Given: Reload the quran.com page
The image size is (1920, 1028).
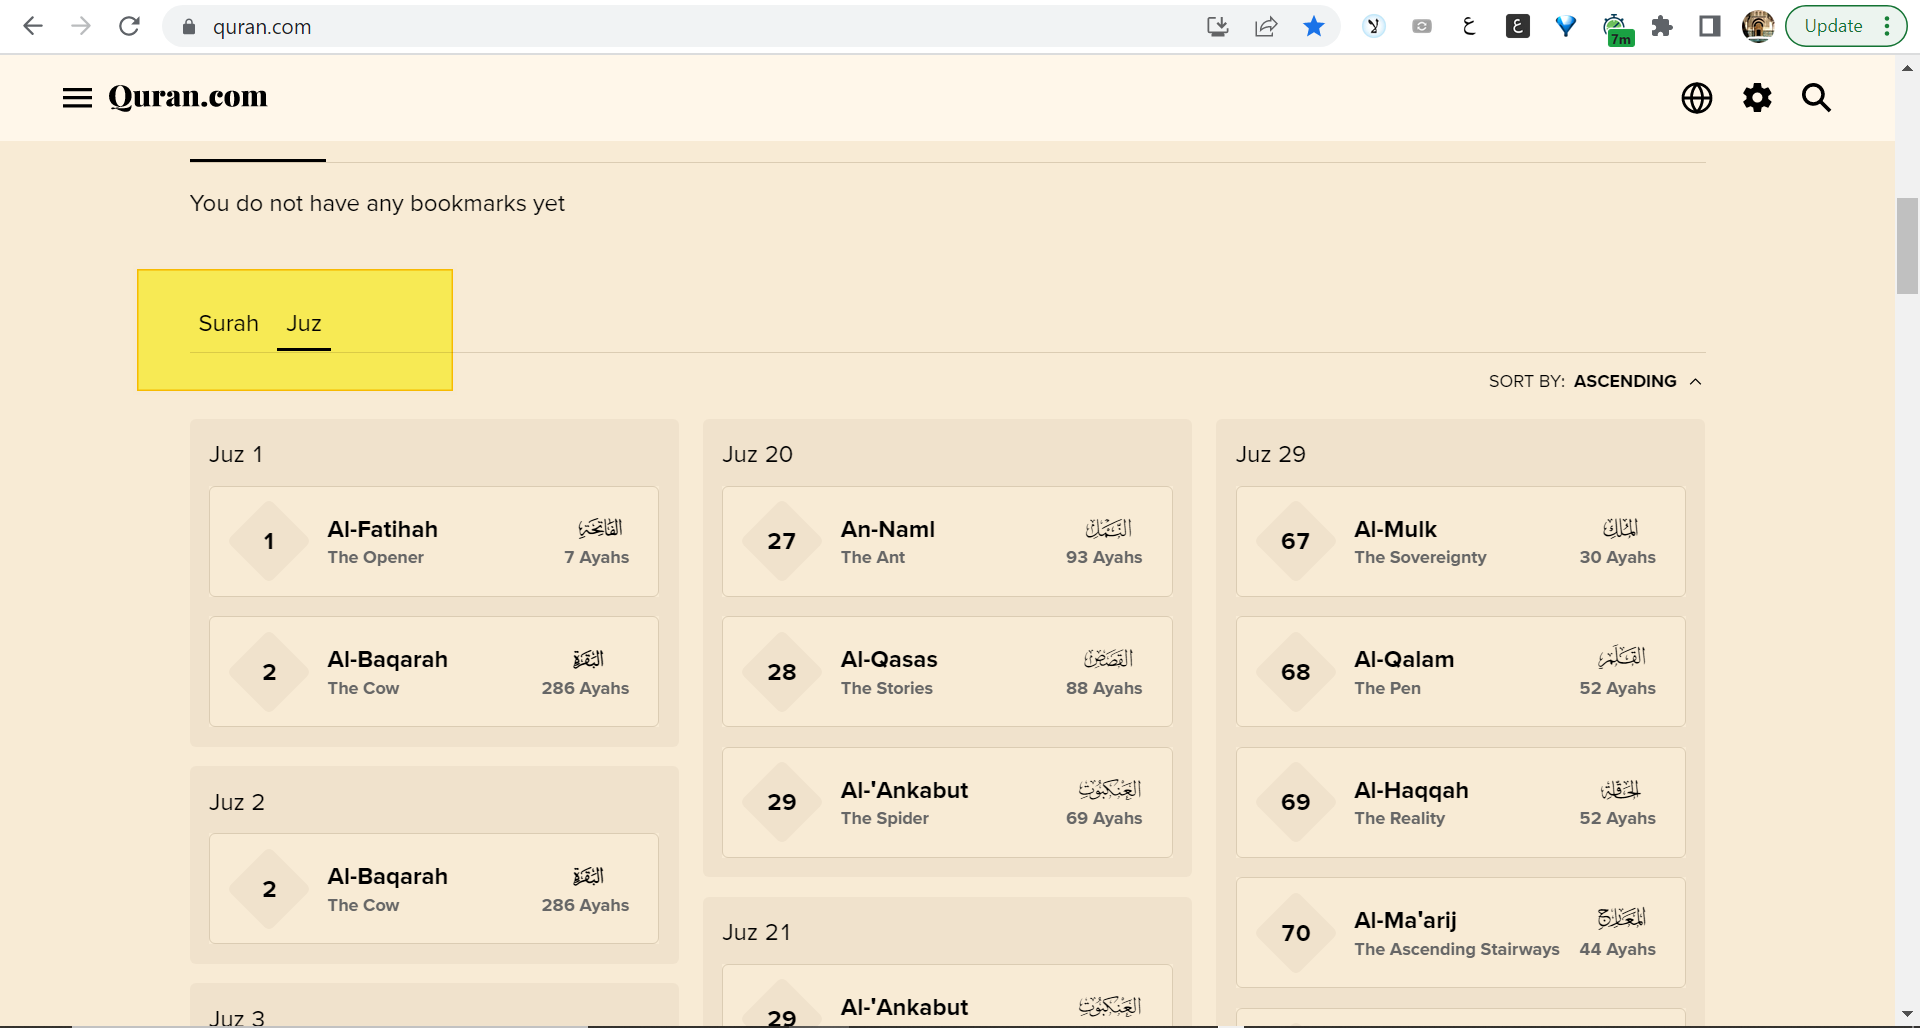Looking at the screenshot, I should pos(129,26).
